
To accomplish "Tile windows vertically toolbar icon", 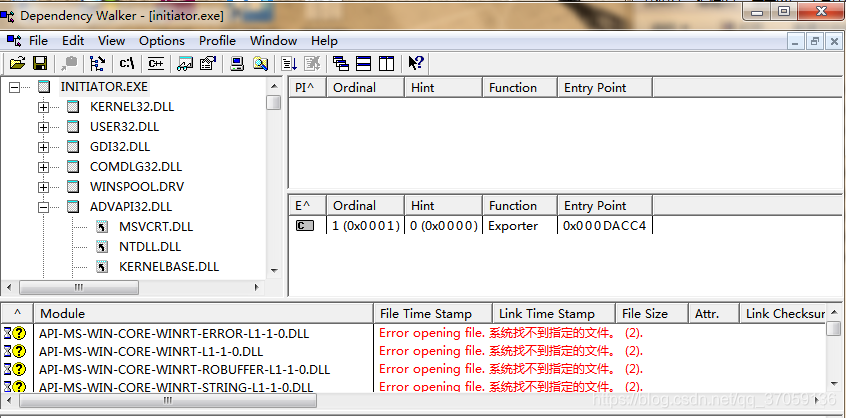I will (386, 63).
